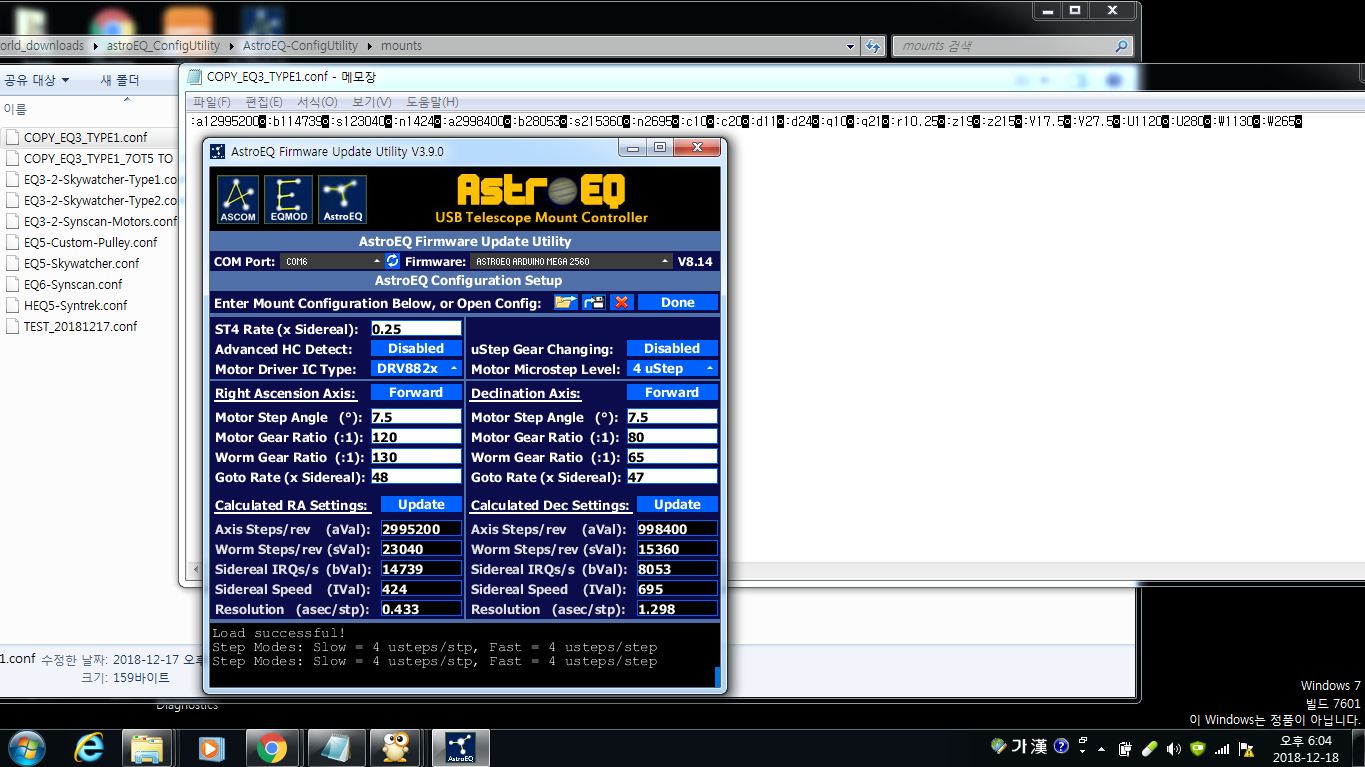1365x767 pixels.
Task: Switch to AstroEQ app in taskbar
Action: pos(460,747)
